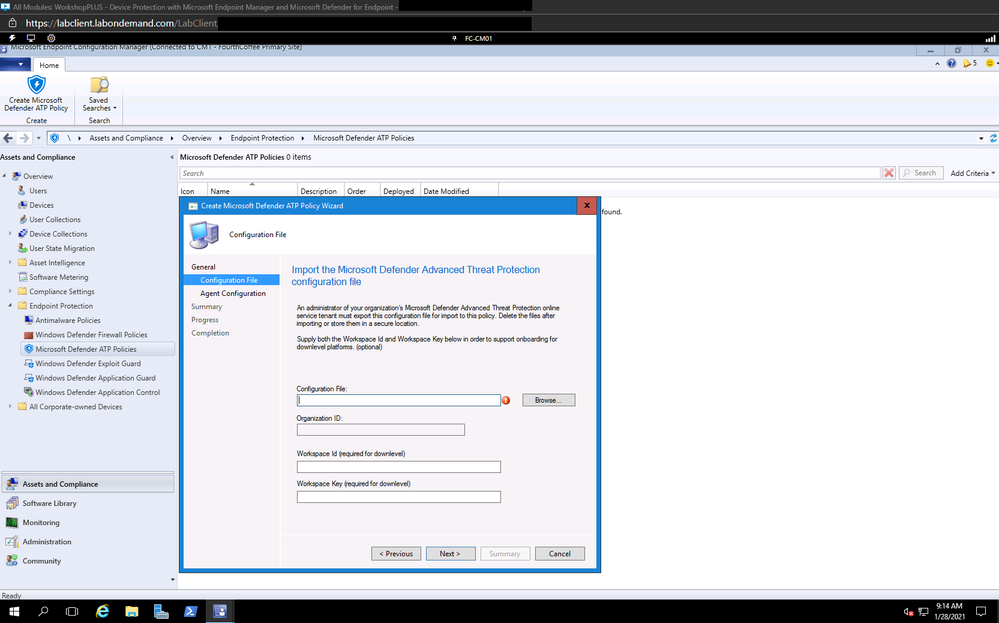Click the list Search text box
This screenshot has height=623, width=999.
pos(530,173)
